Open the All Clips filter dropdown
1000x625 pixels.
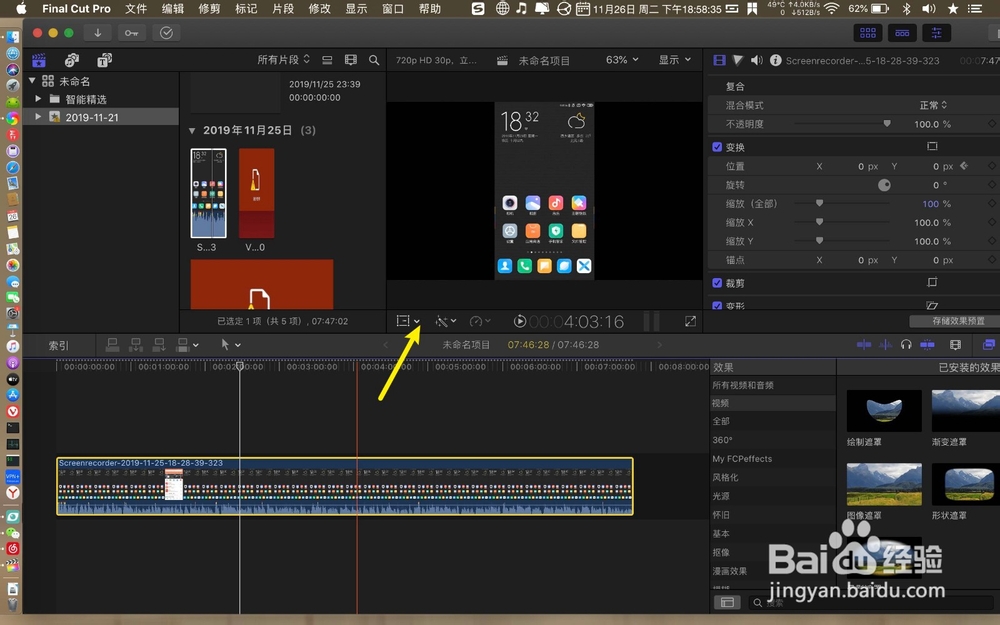point(283,60)
